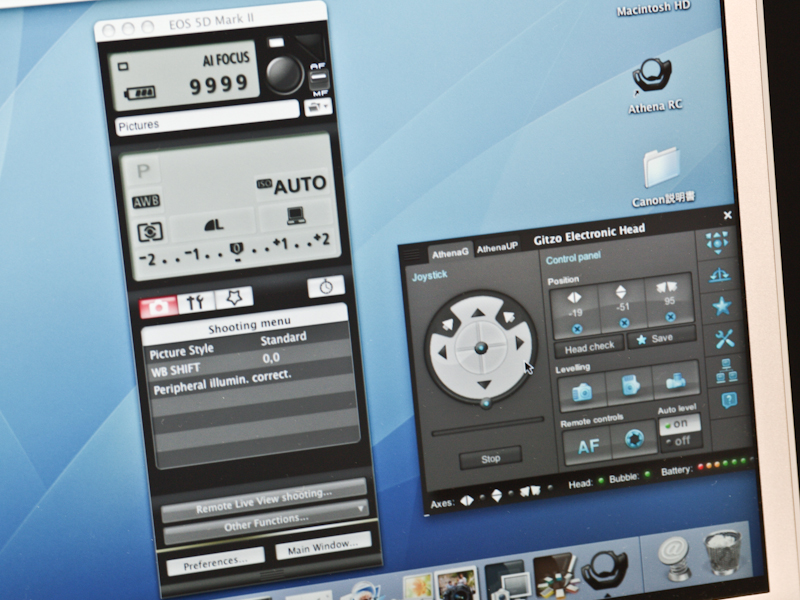The width and height of the screenshot is (800, 600).
Task: Open the tools settings sidebar icon
Action: [x=724, y=338]
